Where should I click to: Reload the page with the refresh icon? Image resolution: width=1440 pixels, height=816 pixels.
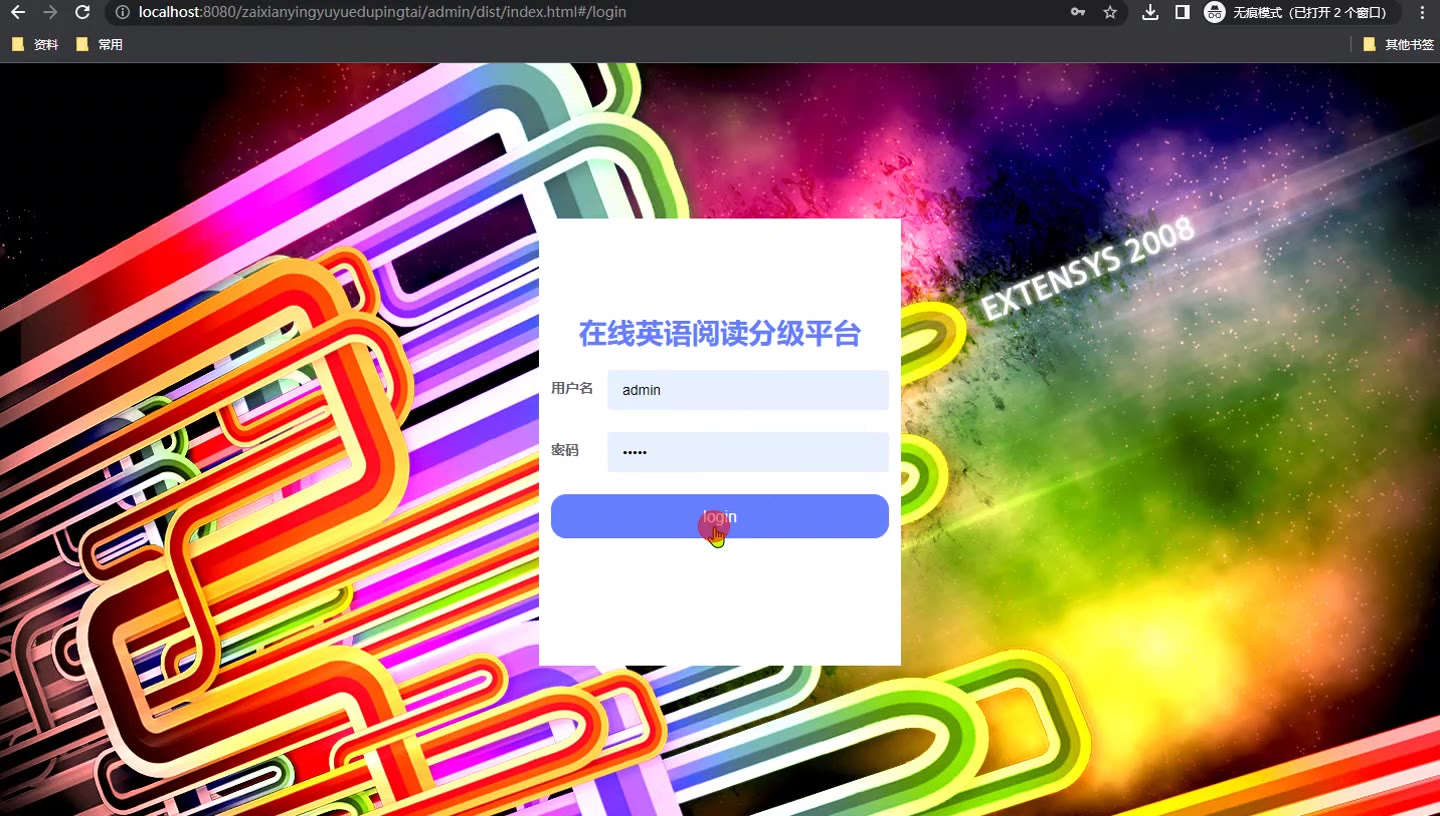pos(83,12)
